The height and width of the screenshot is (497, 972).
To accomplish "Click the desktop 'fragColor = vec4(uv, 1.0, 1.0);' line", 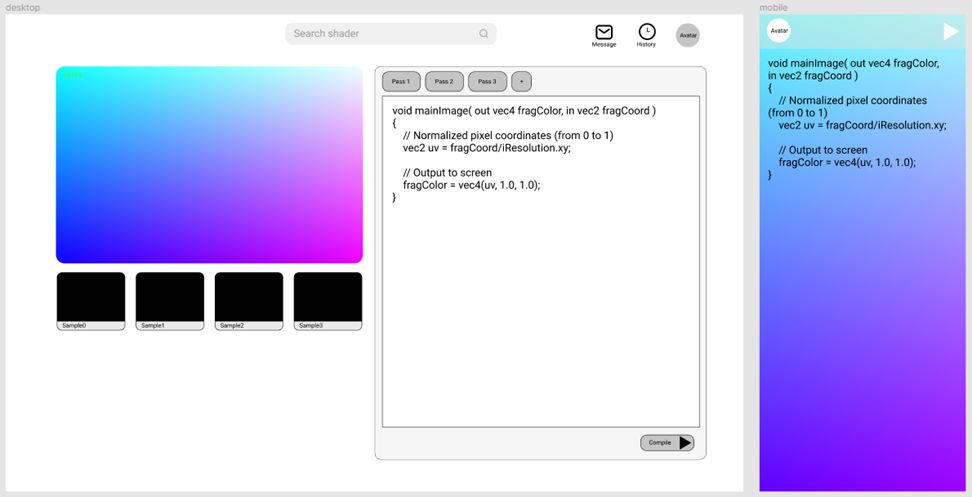I will (472, 185).
